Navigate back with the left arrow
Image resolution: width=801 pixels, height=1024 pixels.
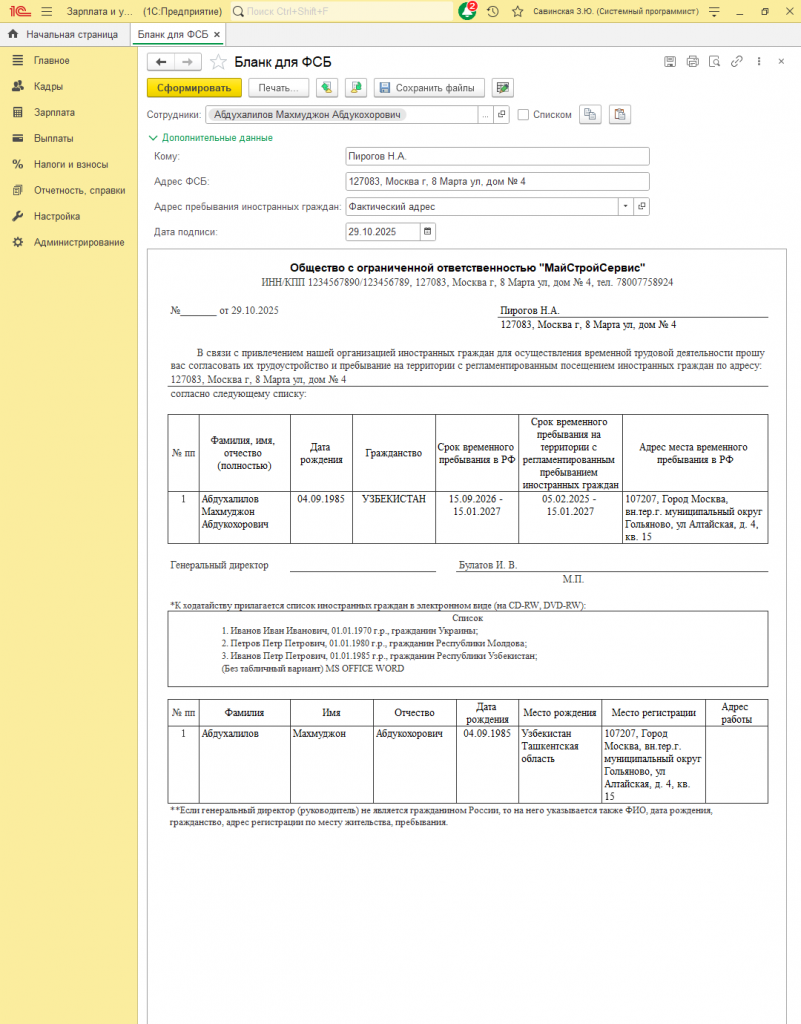161,62
